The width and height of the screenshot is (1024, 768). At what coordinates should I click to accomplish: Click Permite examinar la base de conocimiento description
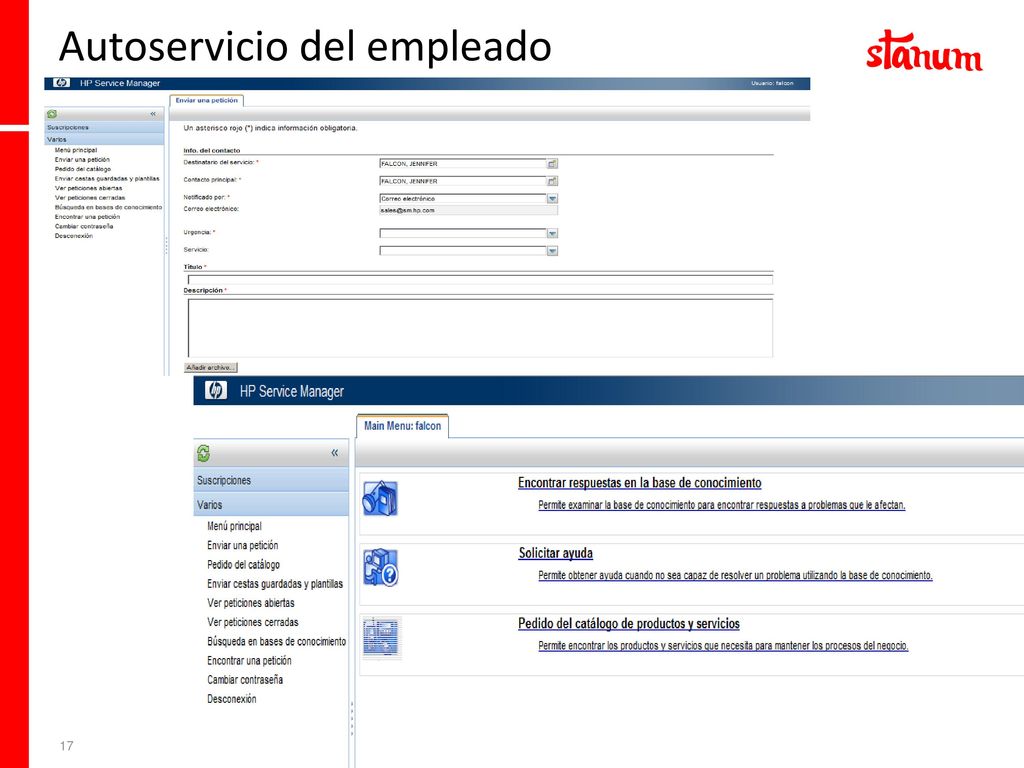coord(722,505)
